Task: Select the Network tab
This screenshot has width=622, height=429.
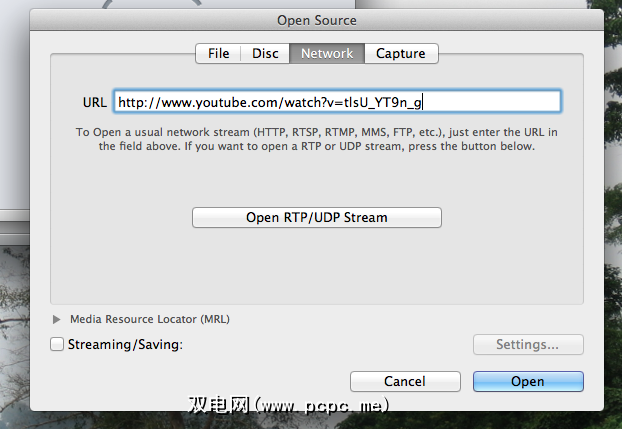Action: pos(327,54)
